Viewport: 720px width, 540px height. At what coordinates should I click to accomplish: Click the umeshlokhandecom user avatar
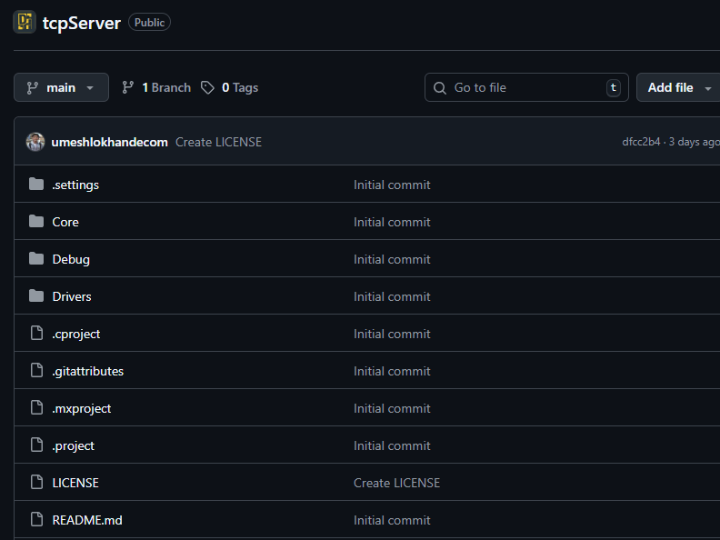[x=35, y=142]
